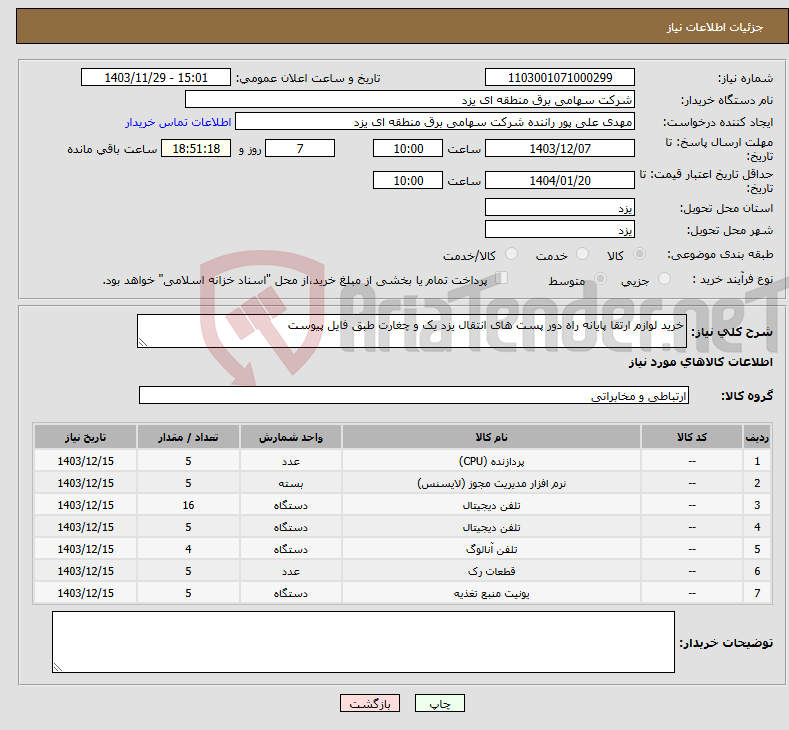789x730 pixels.
Task: Click the response deadline date 1403/12/07 field
Action: [560, 148]
